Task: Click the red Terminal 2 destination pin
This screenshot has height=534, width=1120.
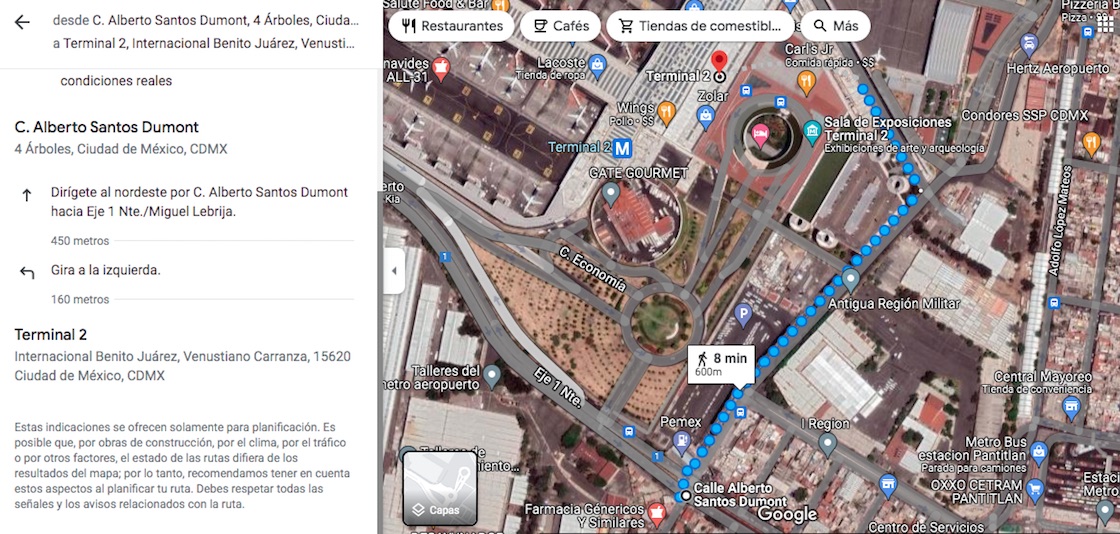Action: [720, 63]
